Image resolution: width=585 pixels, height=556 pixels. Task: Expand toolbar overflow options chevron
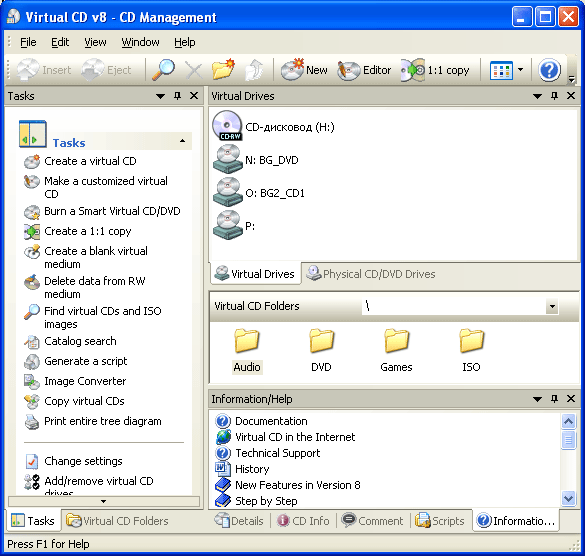pyautogui.click(x=571, y=79)
